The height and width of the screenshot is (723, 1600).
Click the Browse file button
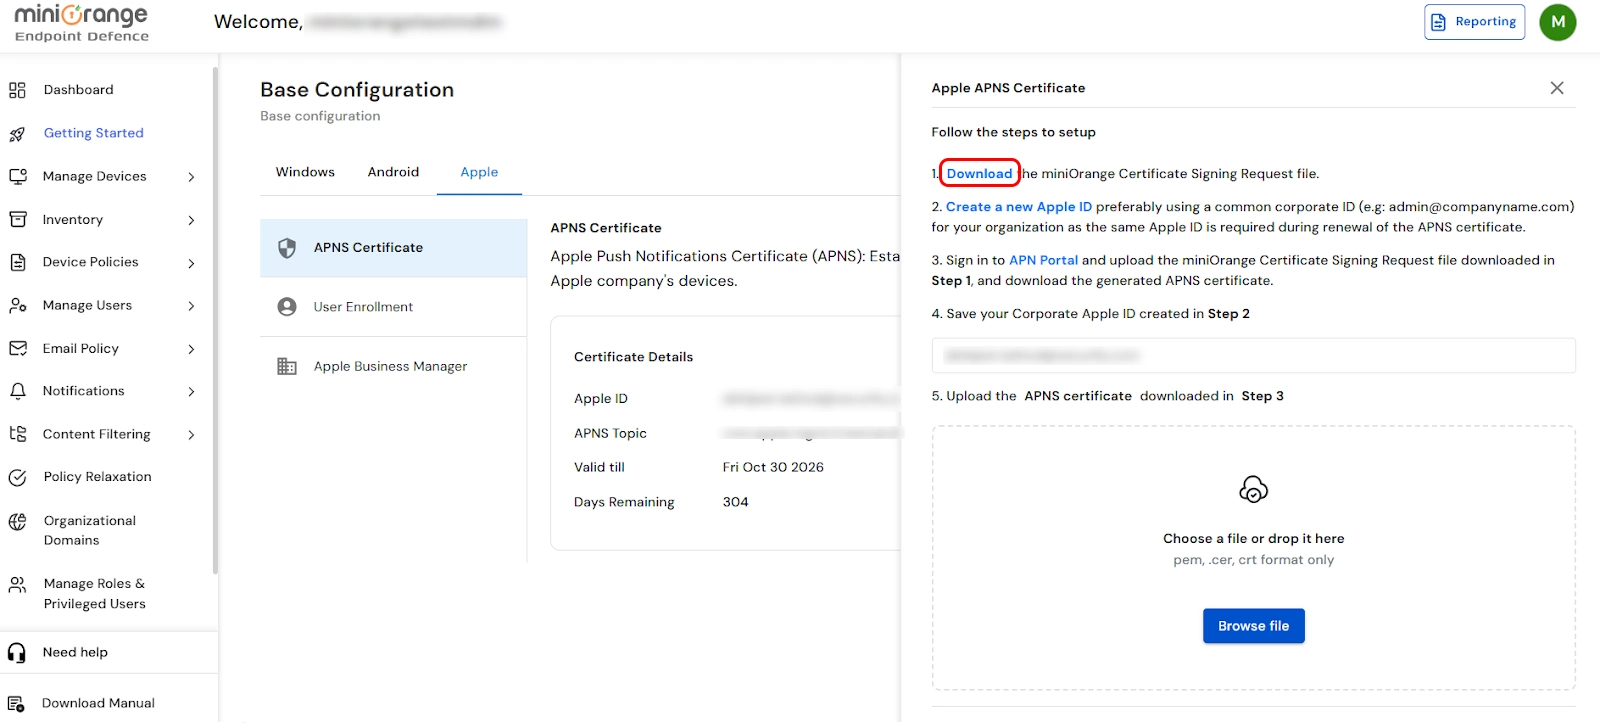click(x=1253, y=626)
